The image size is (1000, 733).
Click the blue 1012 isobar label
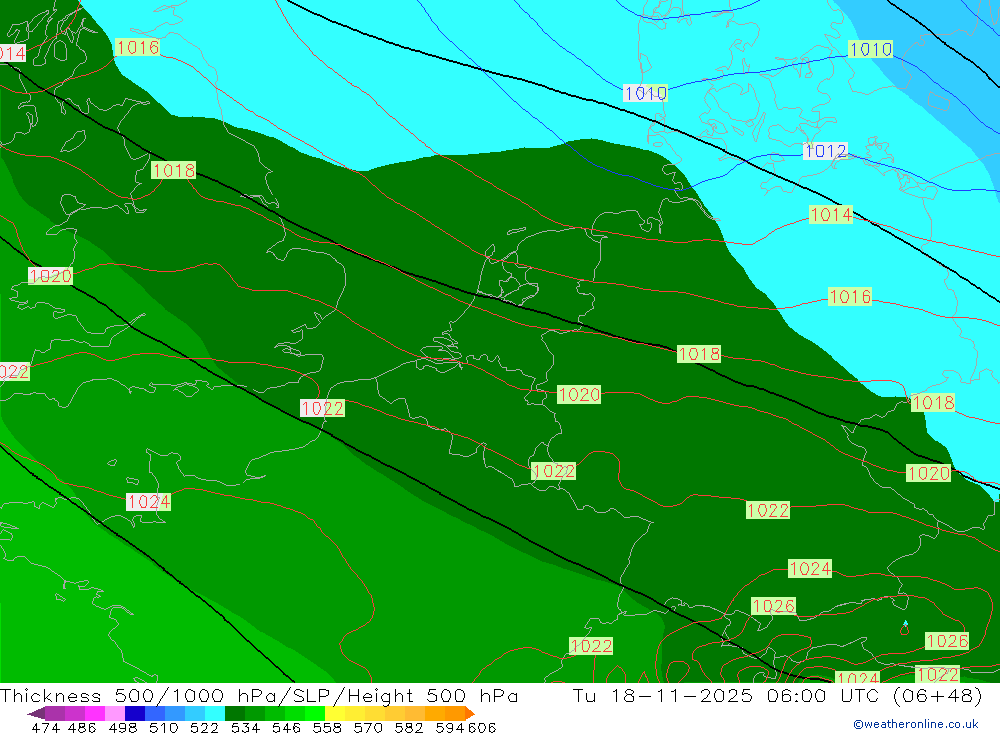825,151
